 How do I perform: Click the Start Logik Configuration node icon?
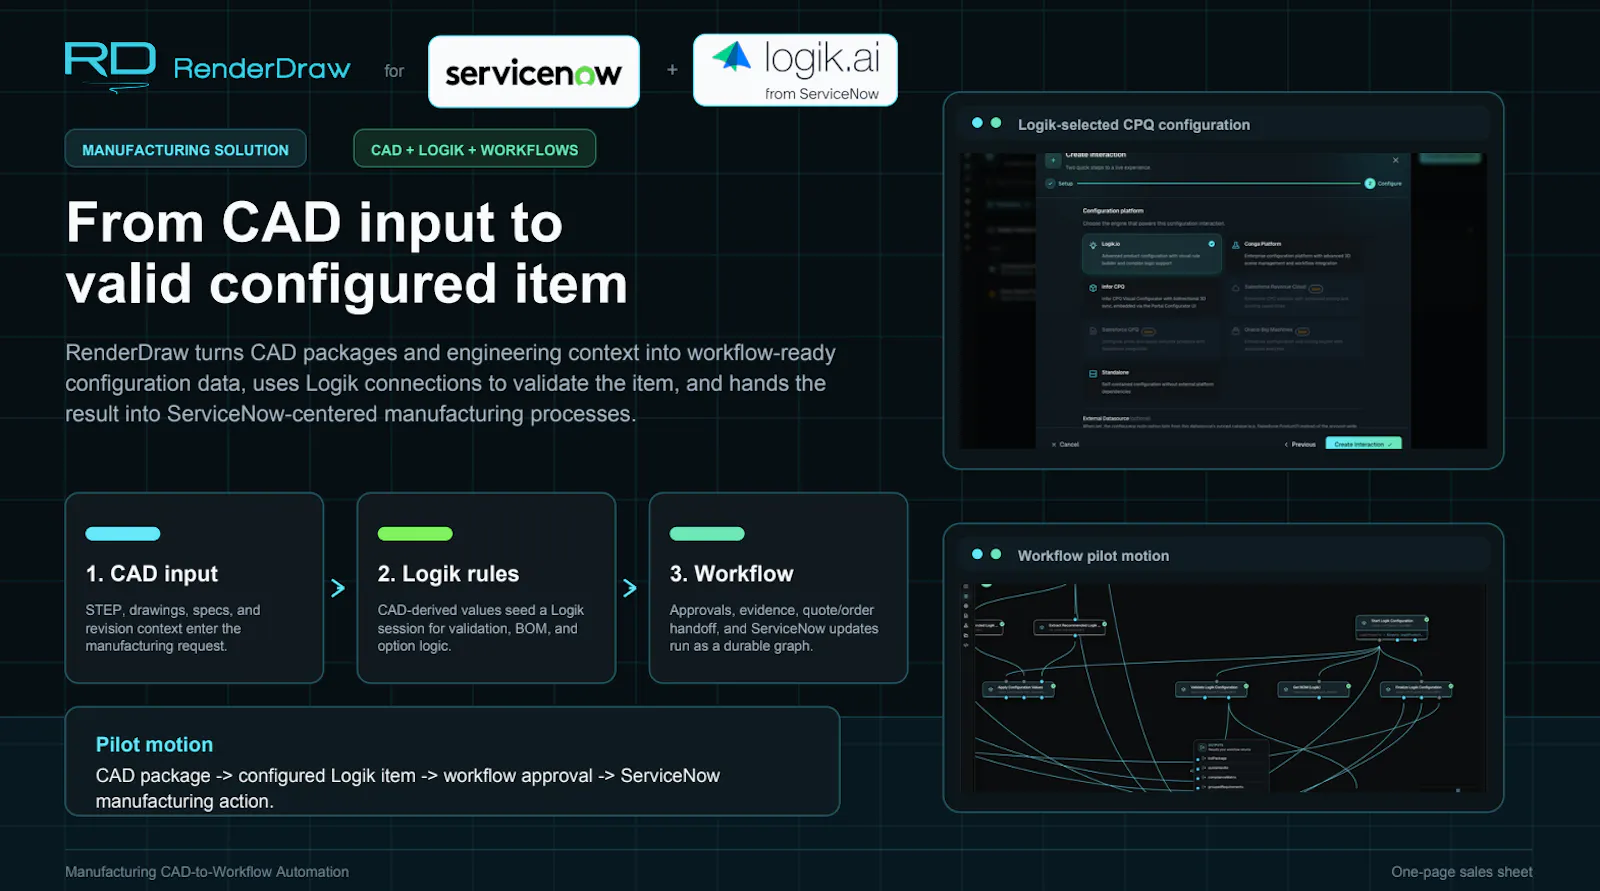pos(1365,622)
